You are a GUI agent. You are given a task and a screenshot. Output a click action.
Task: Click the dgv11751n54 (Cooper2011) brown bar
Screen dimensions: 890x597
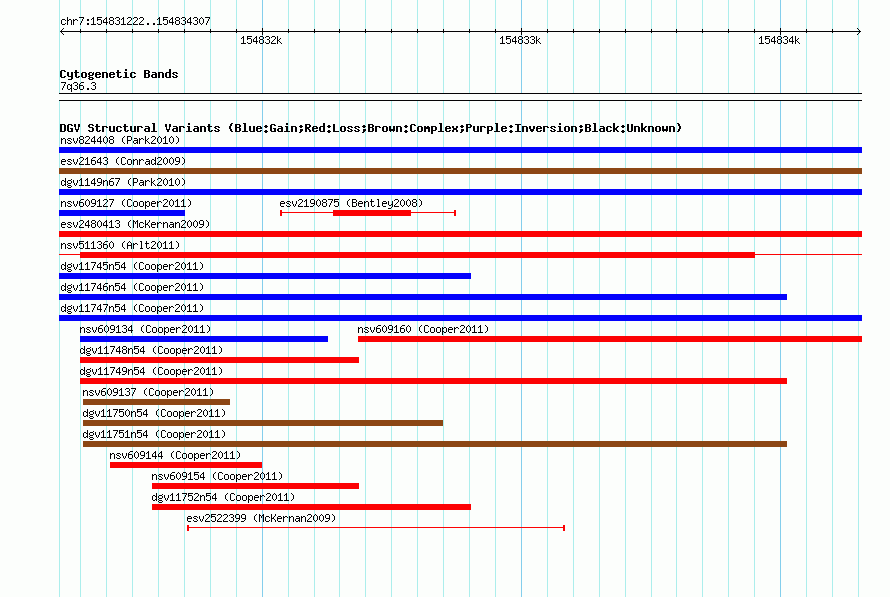tap(435, 444)
